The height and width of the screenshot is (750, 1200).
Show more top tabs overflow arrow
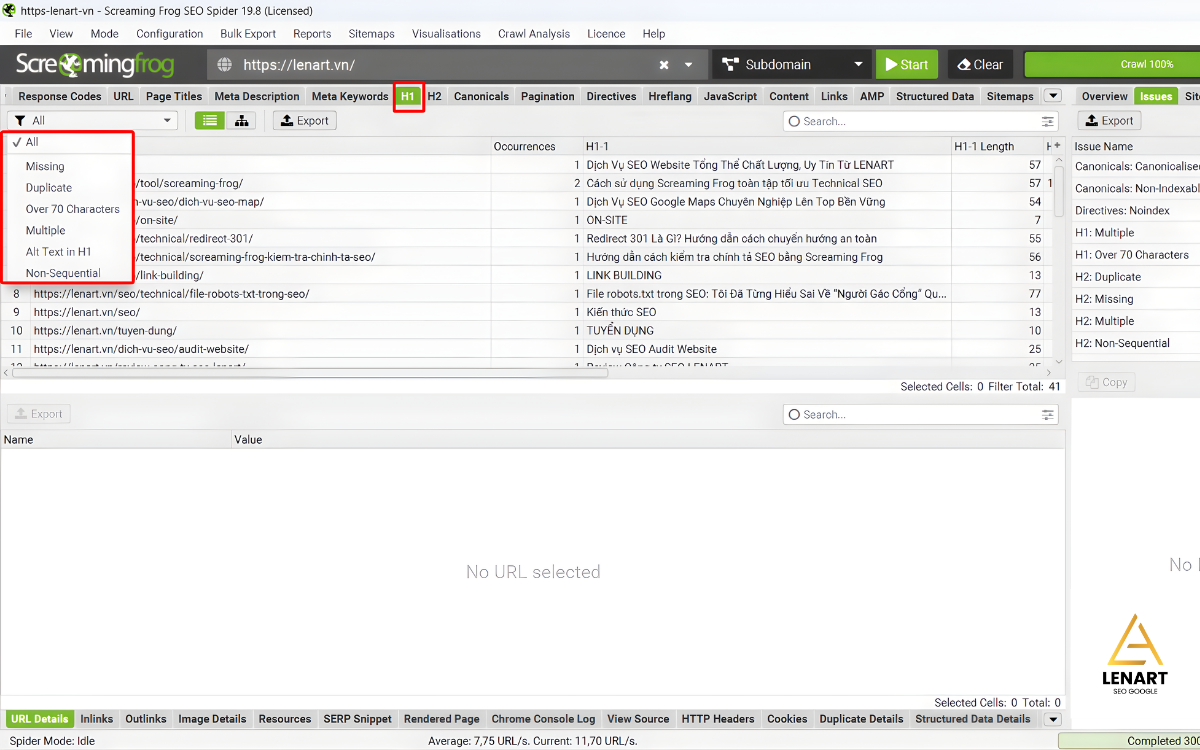point(1052,96)
